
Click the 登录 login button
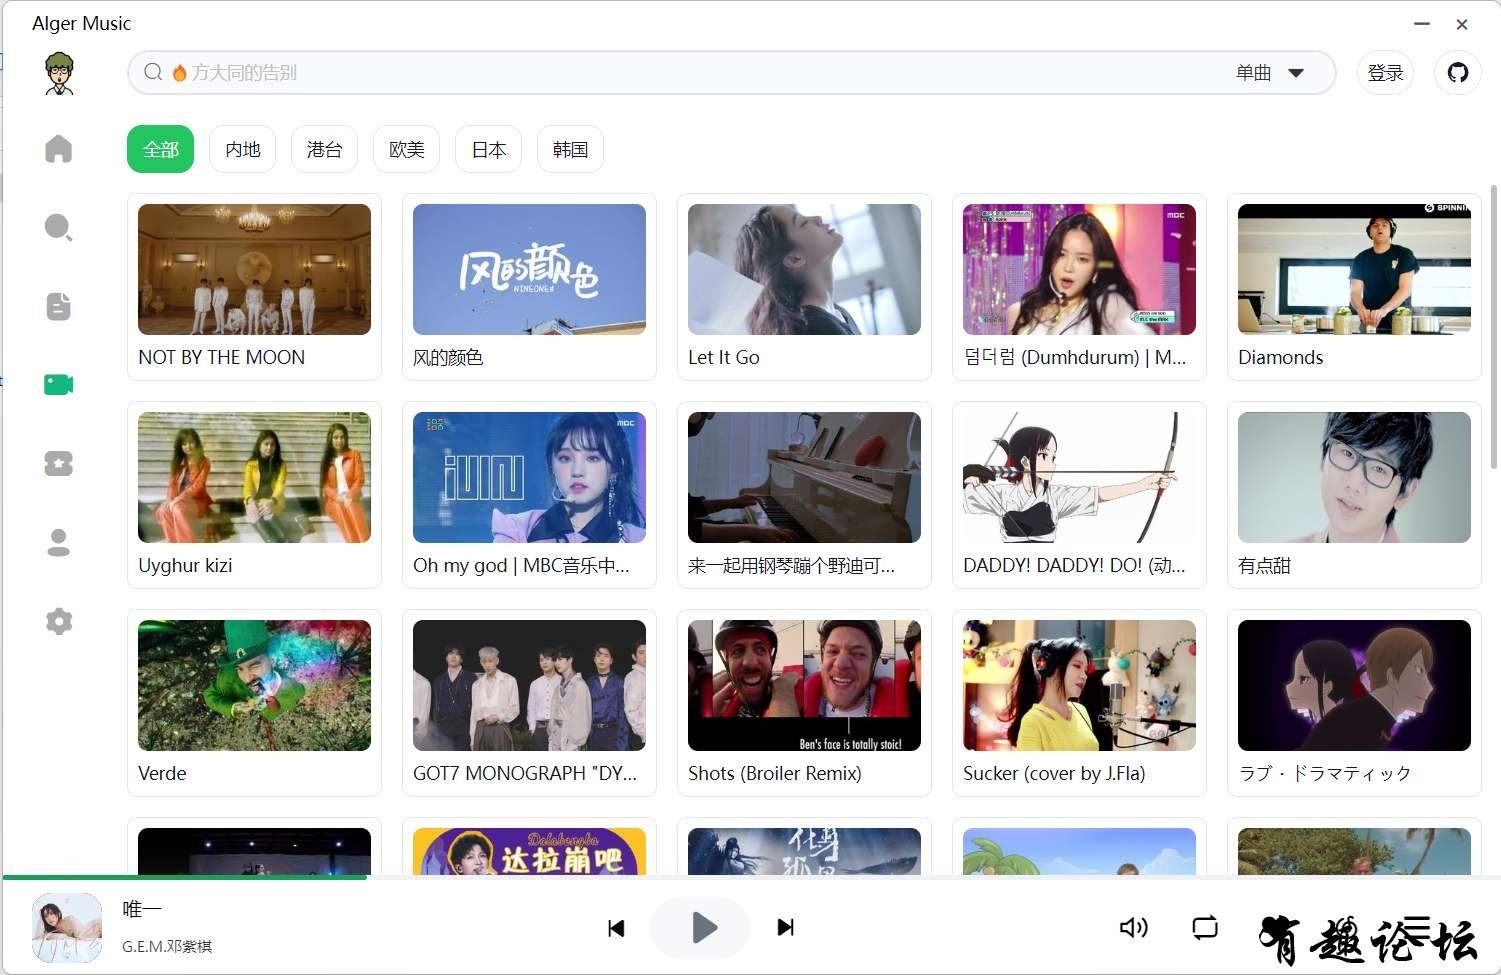(x=1385, y=72)
